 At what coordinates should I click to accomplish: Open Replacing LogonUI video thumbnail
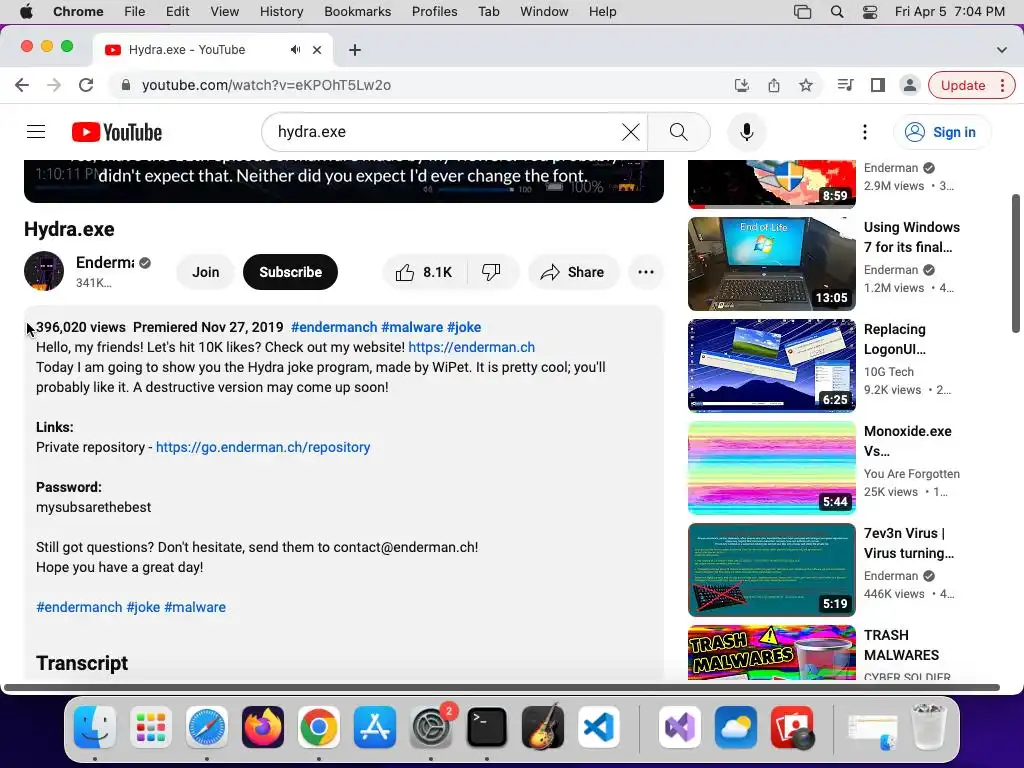click(771, 366)
